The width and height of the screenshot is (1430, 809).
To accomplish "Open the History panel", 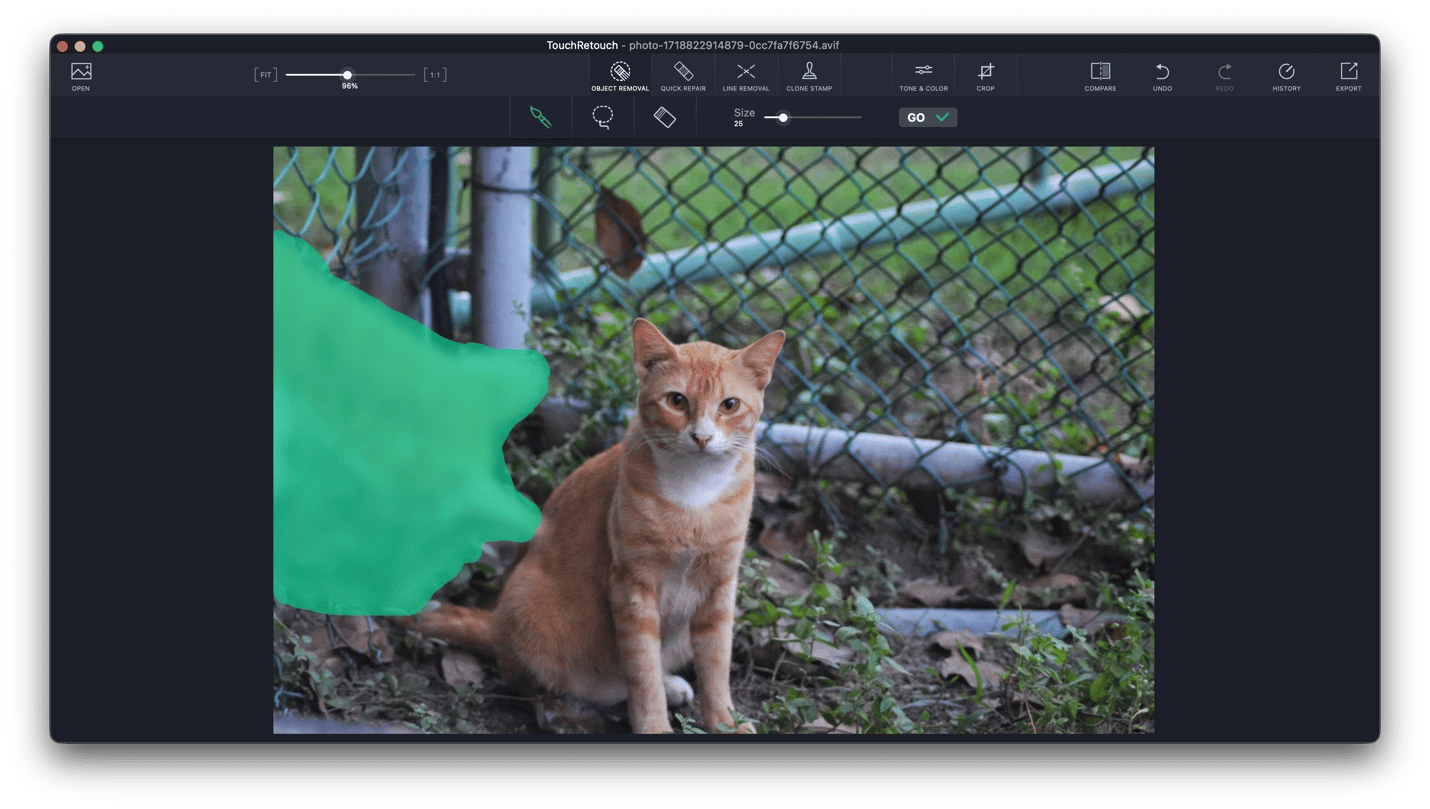I will 1286,76.
